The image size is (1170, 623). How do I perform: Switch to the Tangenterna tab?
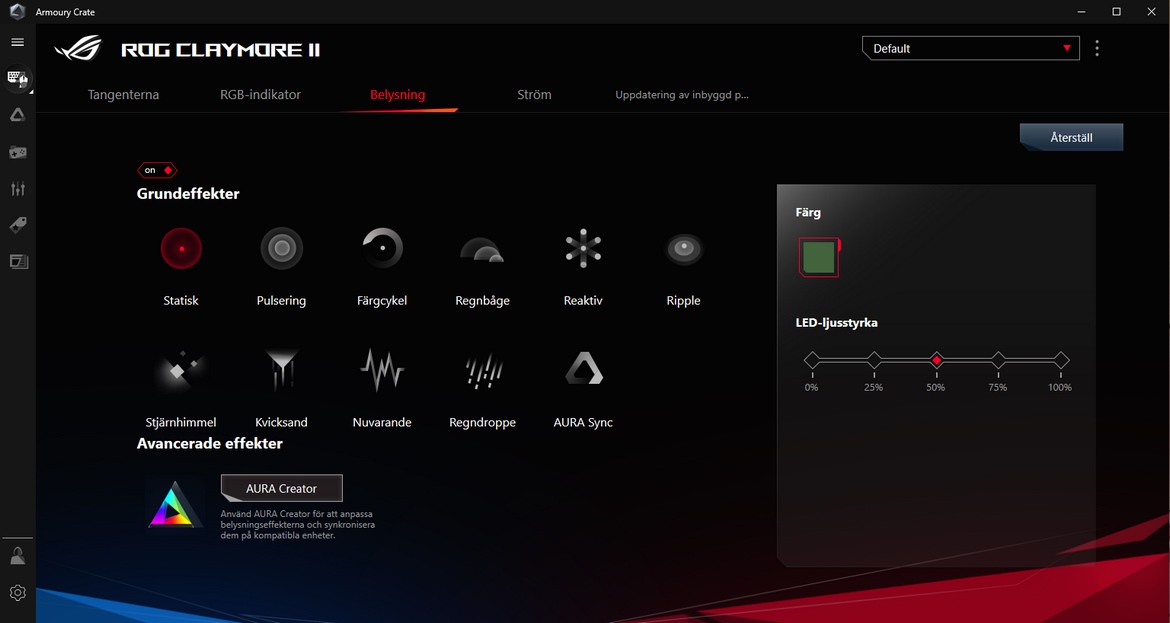click(x=123, y=95)
